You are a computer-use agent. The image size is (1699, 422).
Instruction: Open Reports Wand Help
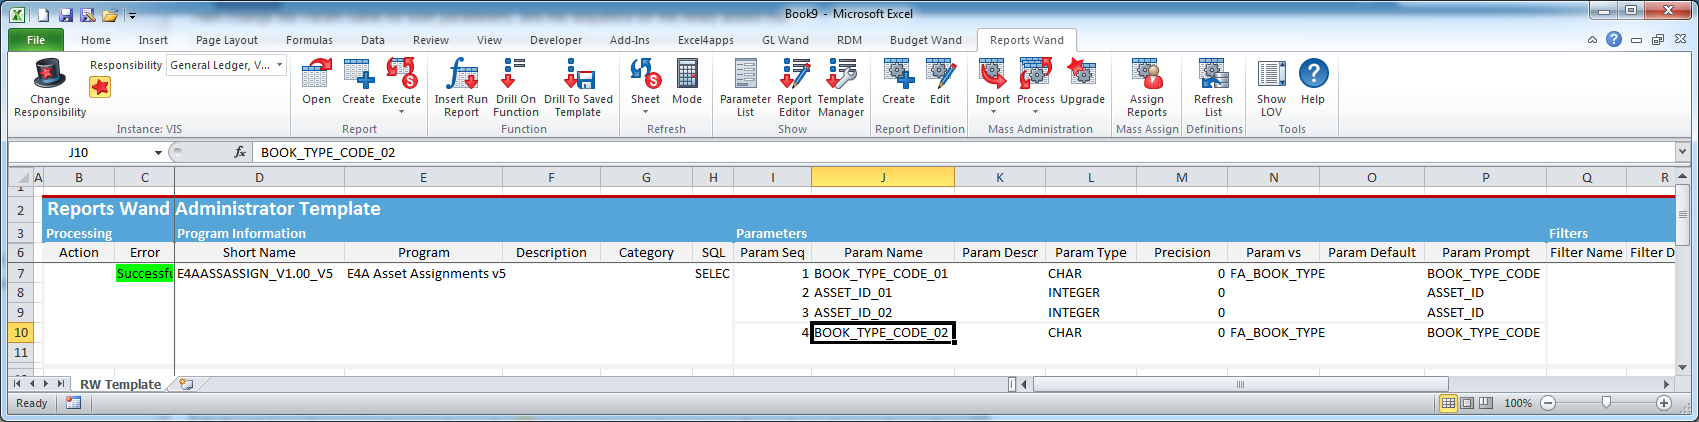1313,74
